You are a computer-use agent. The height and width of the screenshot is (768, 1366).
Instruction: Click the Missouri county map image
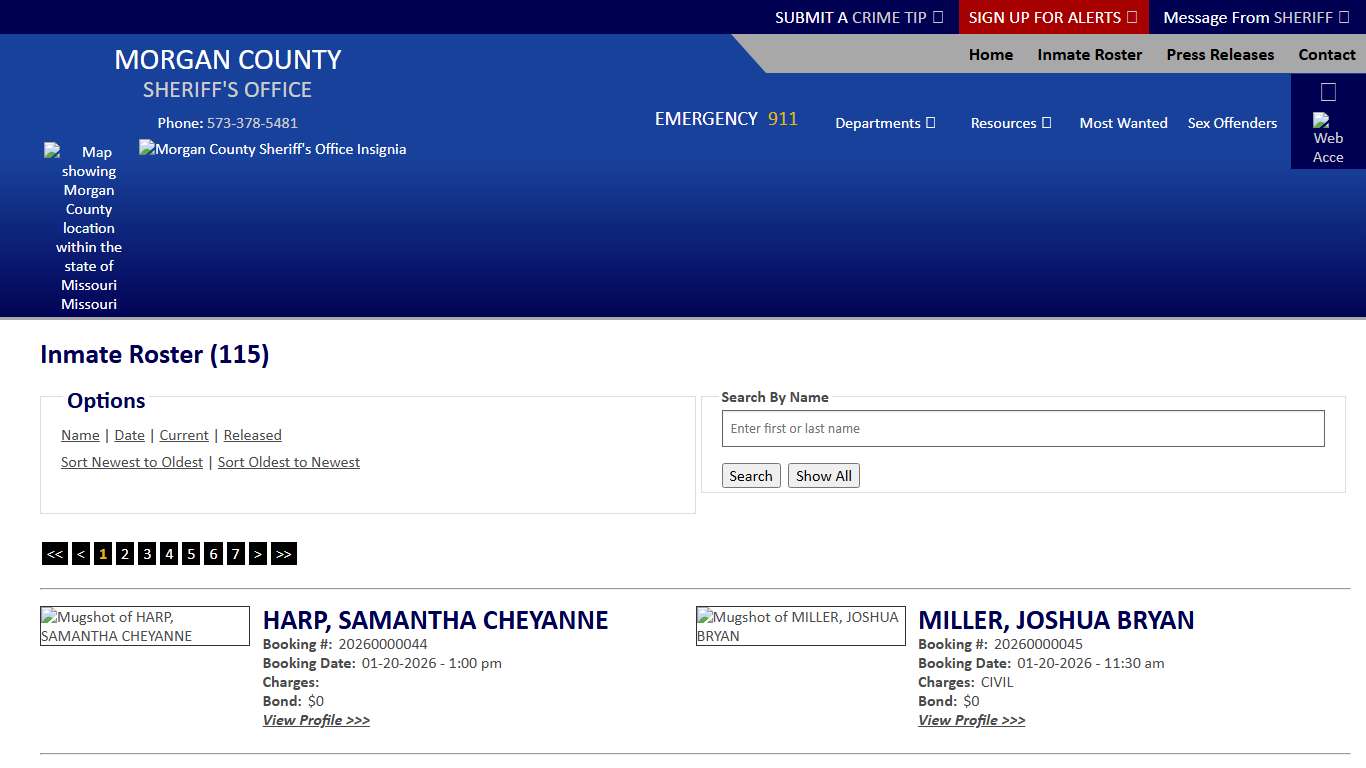tap(88, 228)
